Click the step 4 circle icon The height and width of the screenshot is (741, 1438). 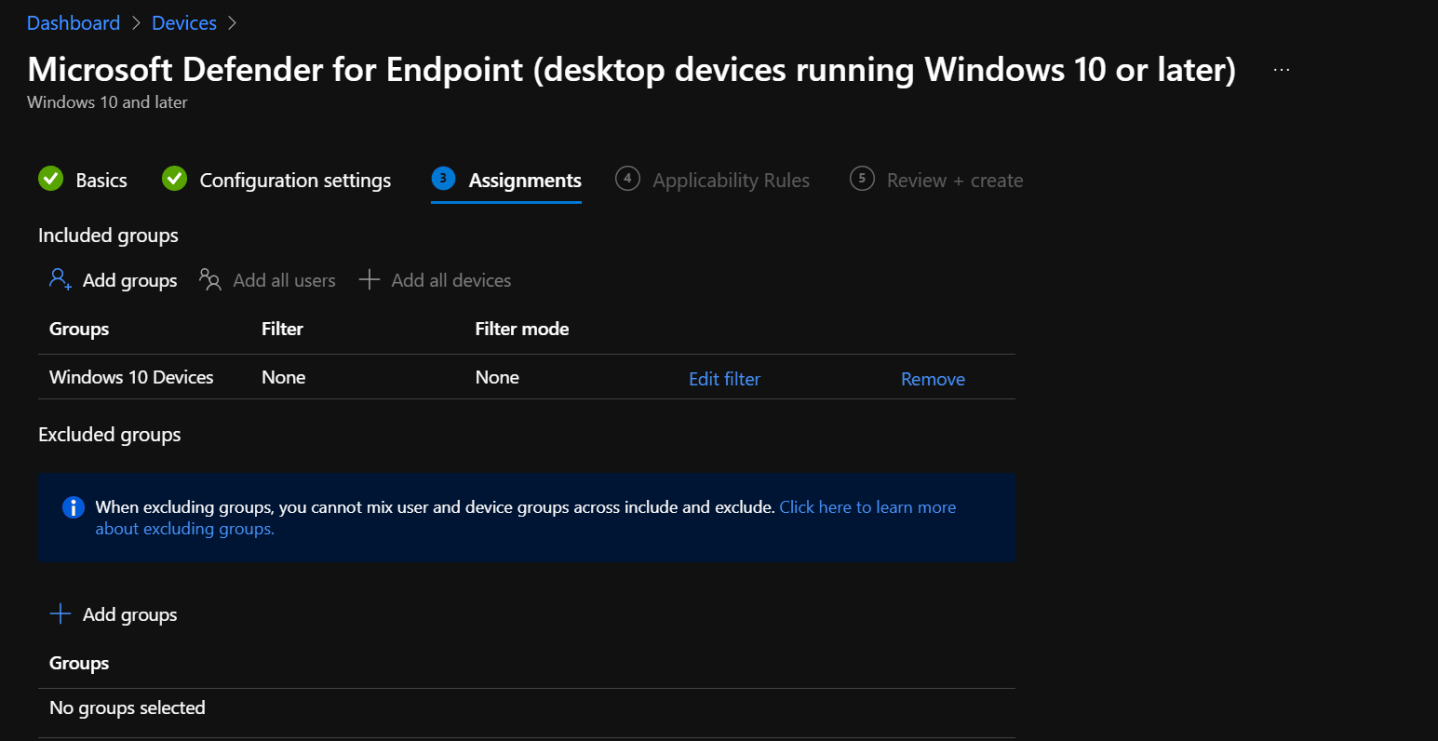point(628,178)
